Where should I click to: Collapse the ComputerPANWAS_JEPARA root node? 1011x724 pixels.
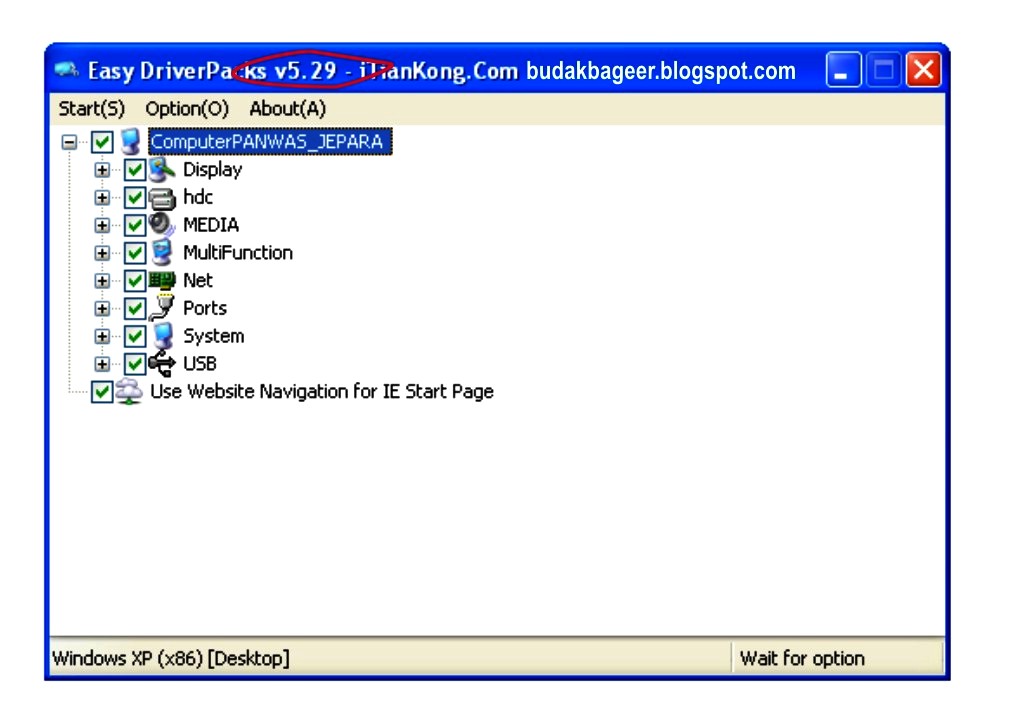pos(69,142)
